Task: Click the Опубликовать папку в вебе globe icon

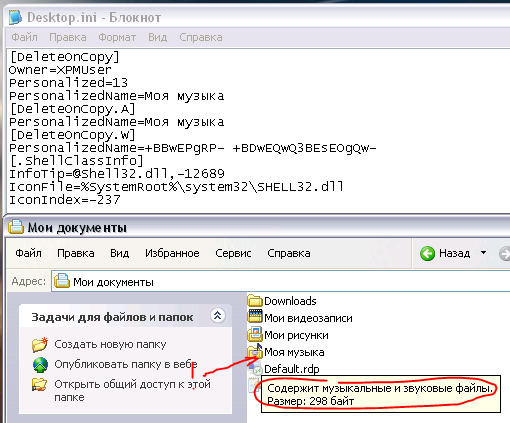Action: click(x=40, y=365)
